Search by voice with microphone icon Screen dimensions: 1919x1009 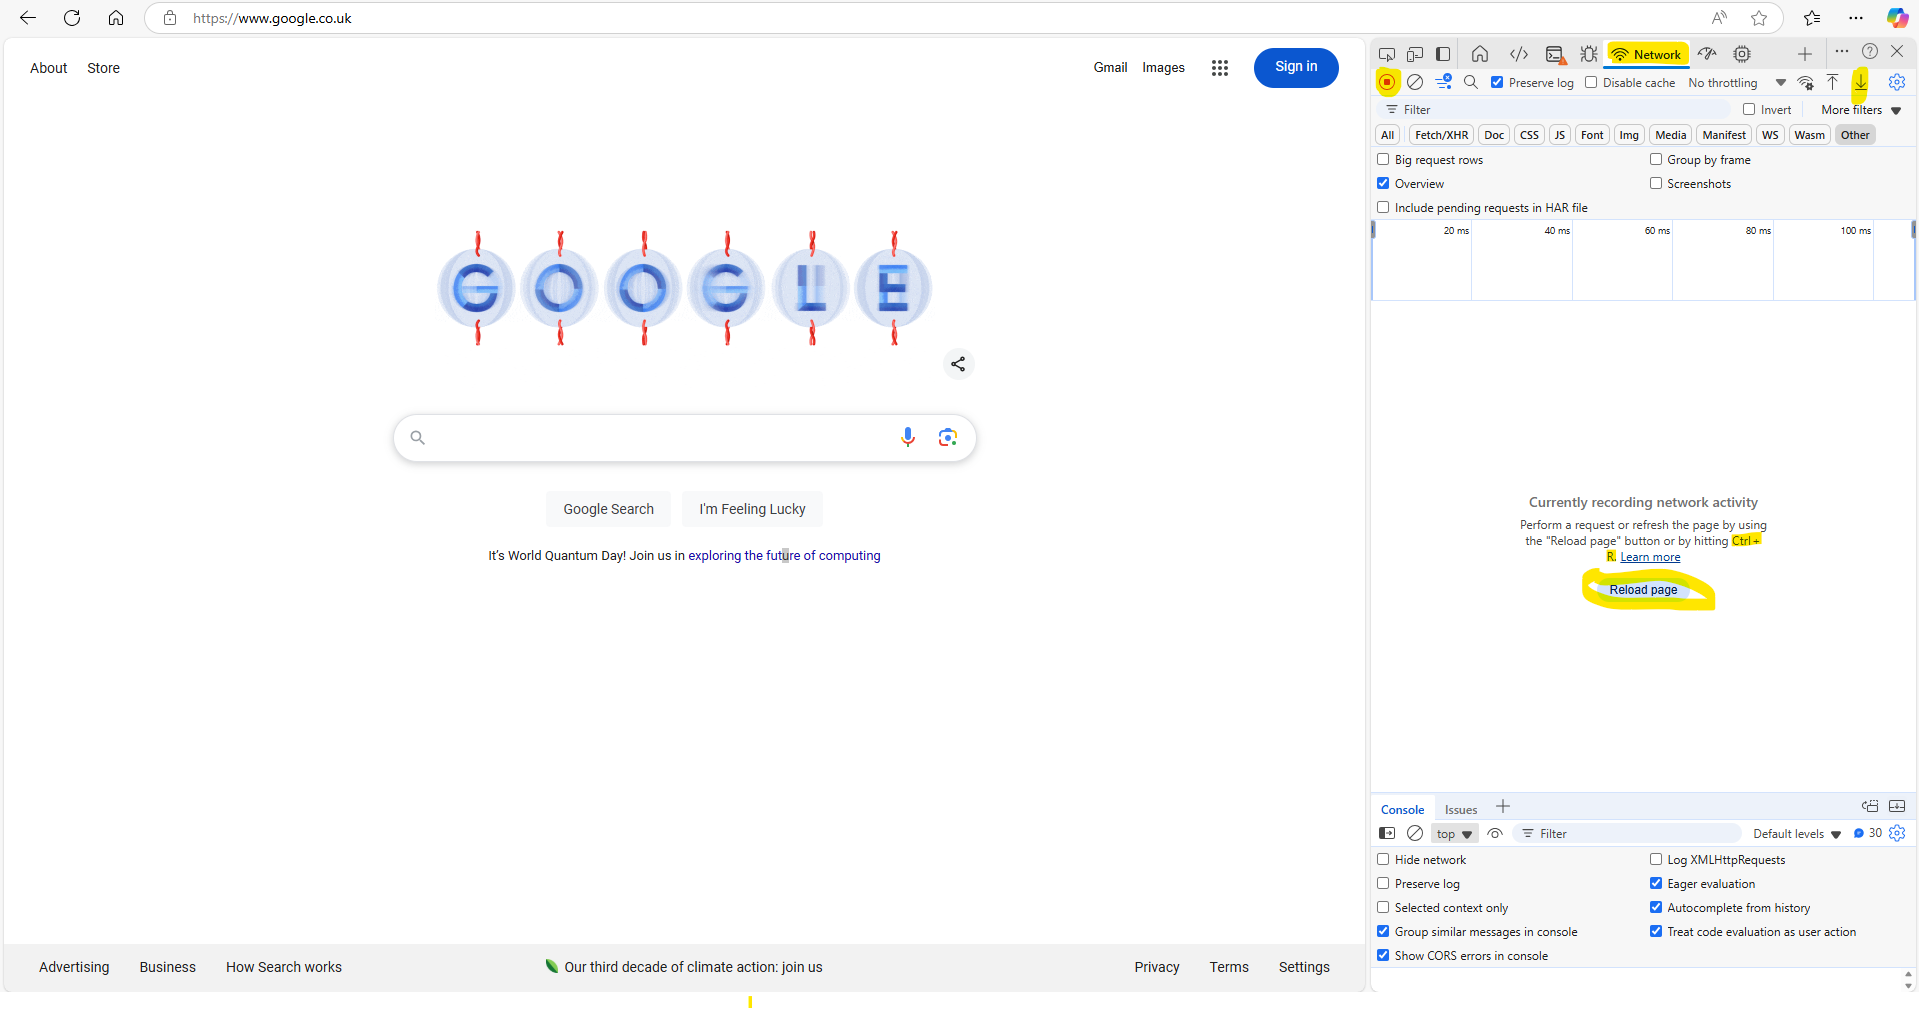[x=907, y=437]
